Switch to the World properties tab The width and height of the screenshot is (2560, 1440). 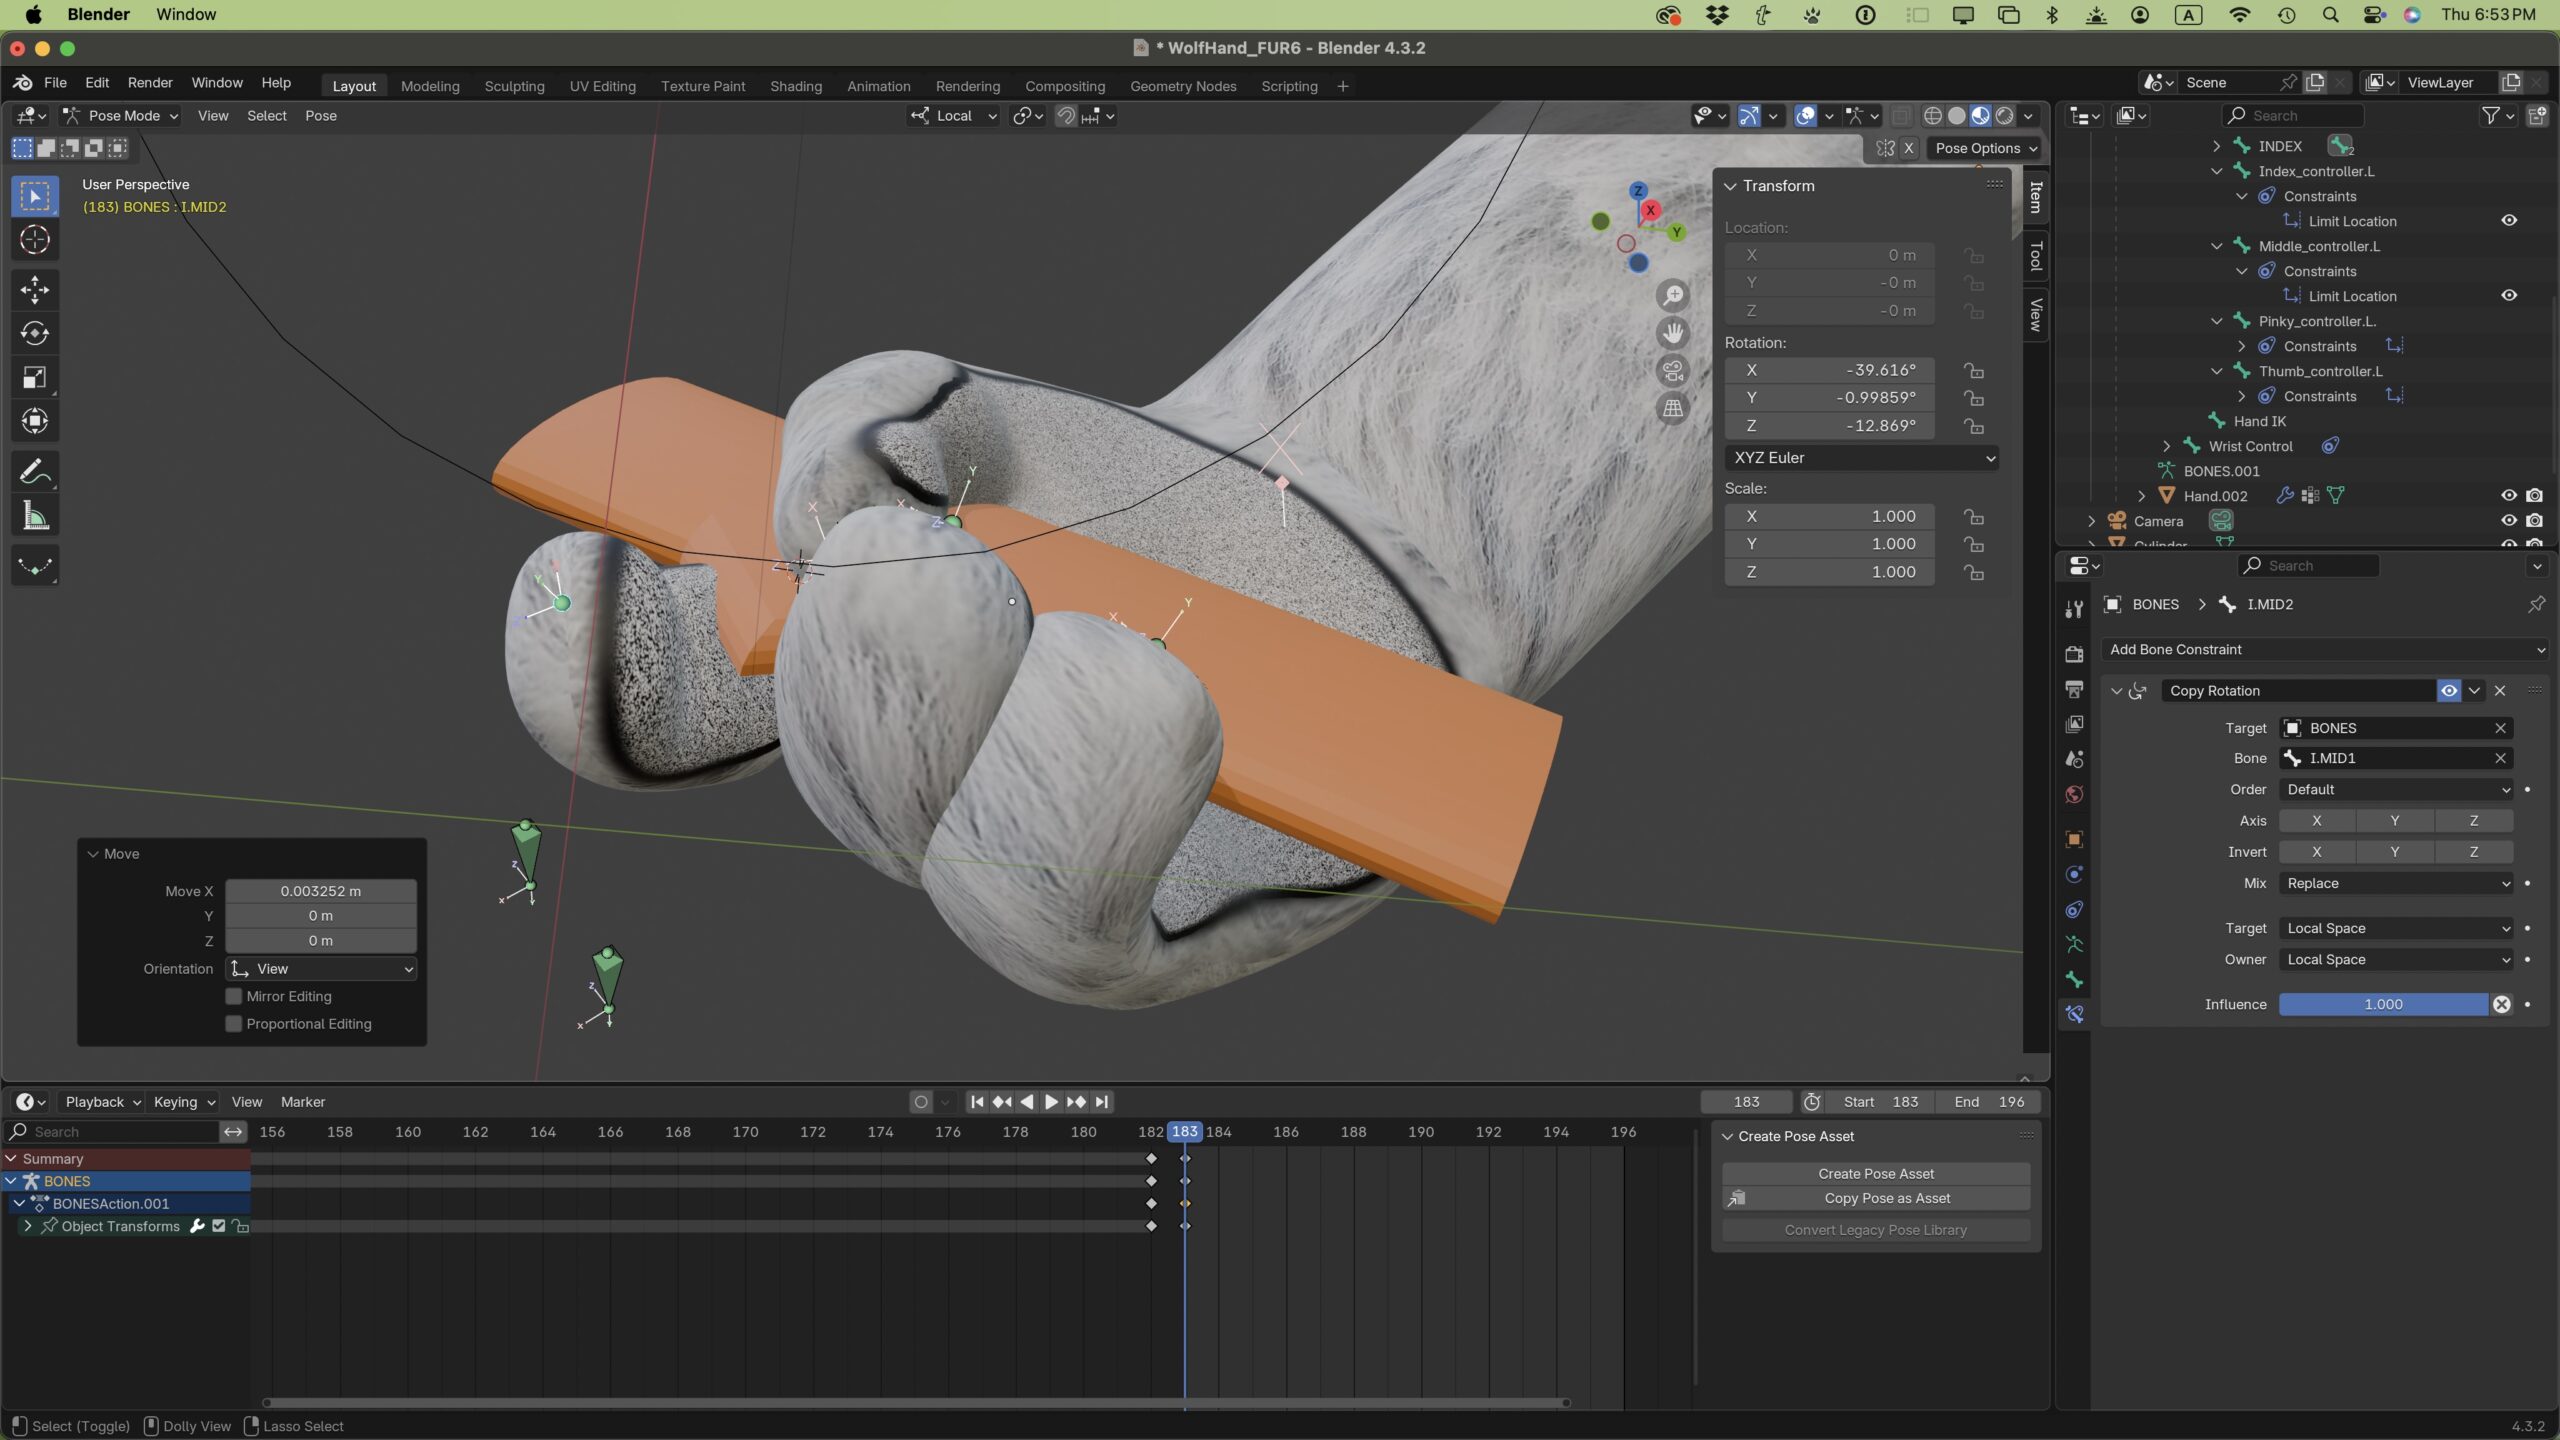click(2074, 793)
